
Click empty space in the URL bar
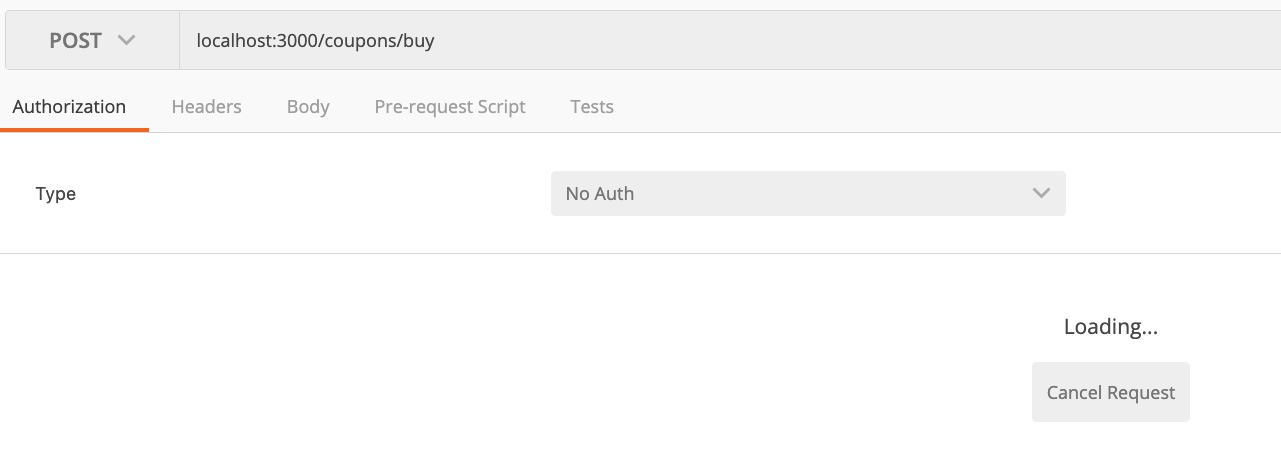850,41
